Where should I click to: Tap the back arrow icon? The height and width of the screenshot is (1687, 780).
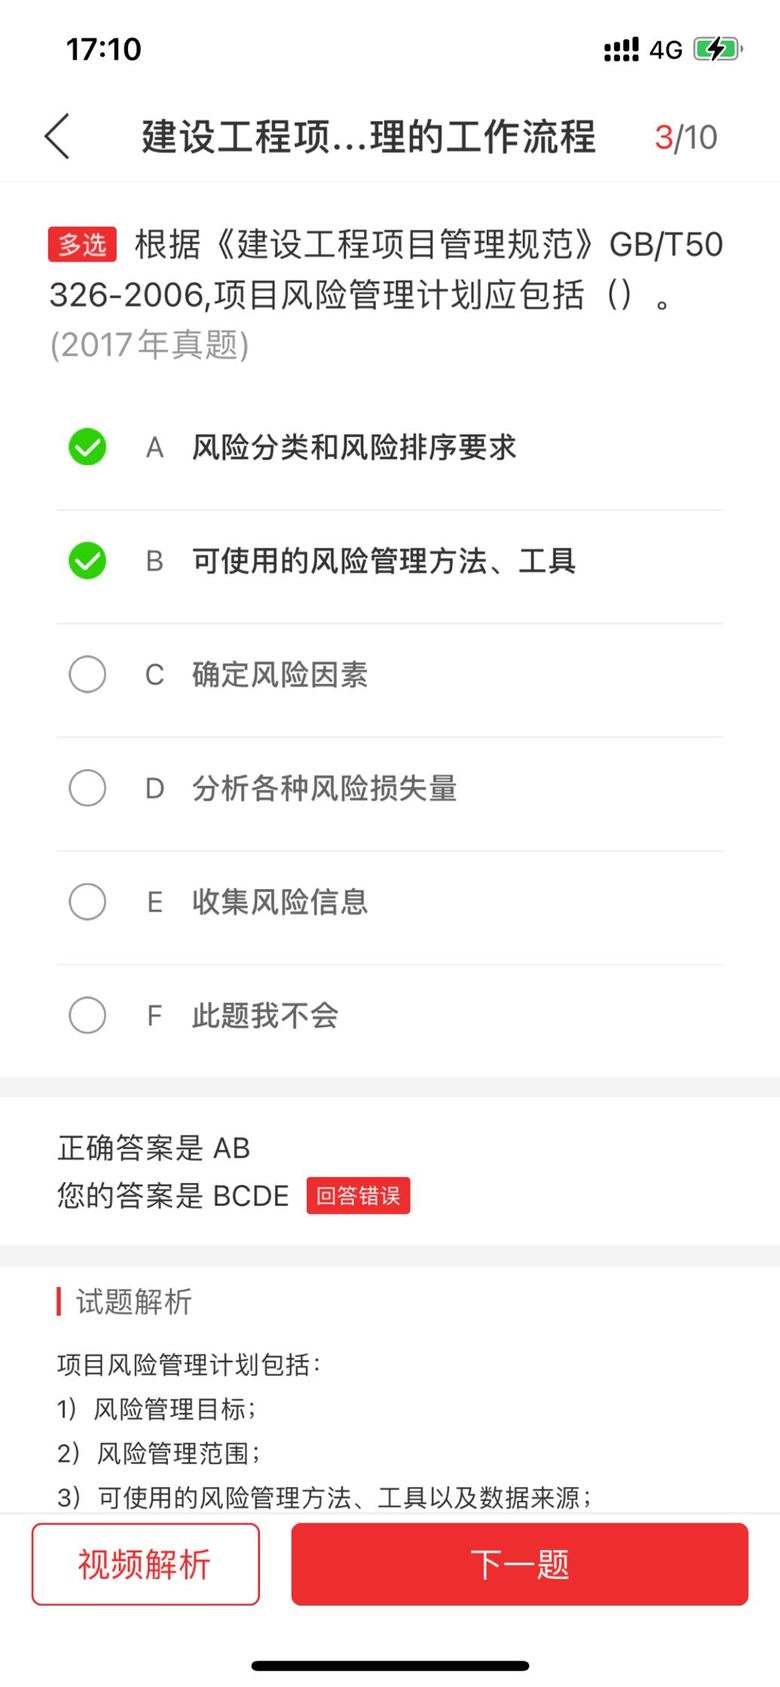tap(58, 136)
